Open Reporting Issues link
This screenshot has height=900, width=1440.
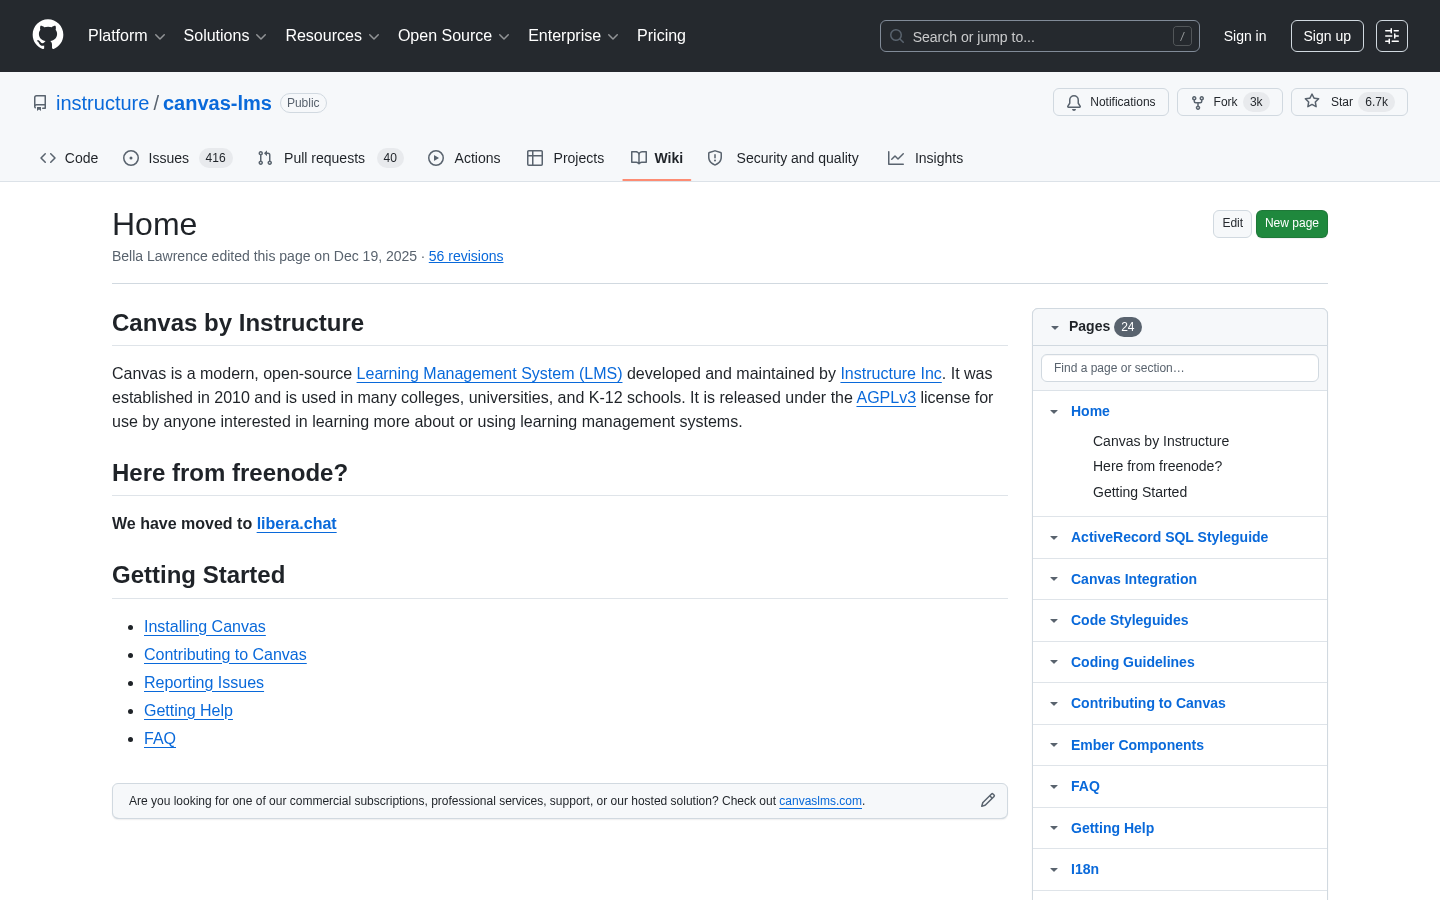[204, 682]
